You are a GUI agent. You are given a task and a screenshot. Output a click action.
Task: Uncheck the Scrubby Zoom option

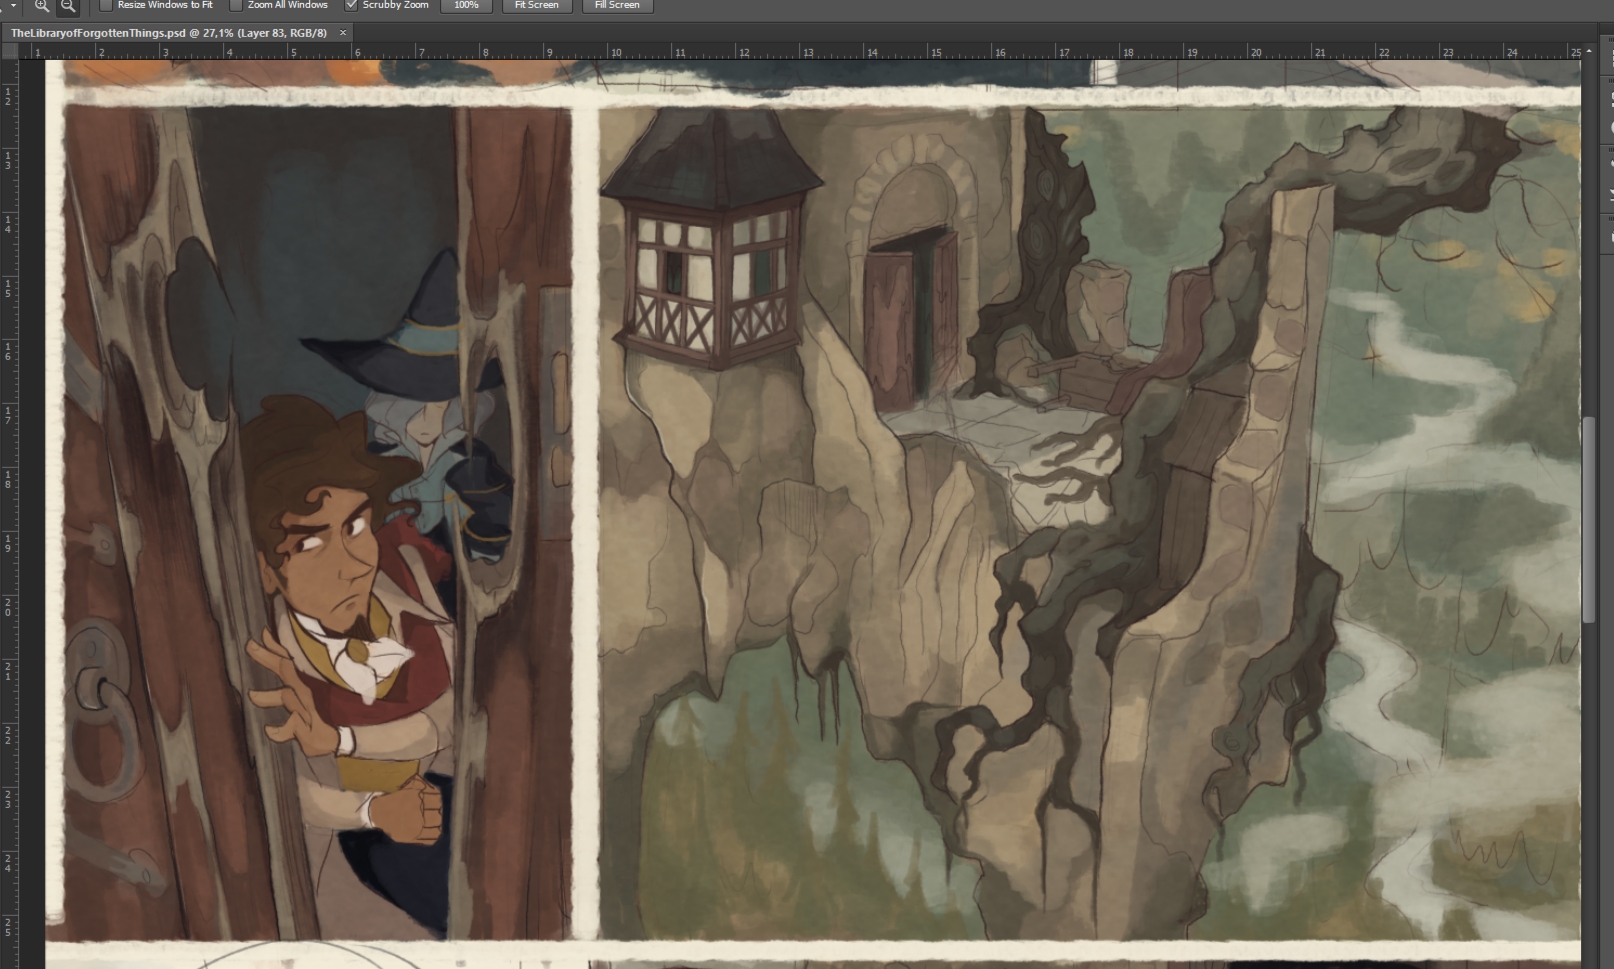pyautogui.click(x=351, y=5)
